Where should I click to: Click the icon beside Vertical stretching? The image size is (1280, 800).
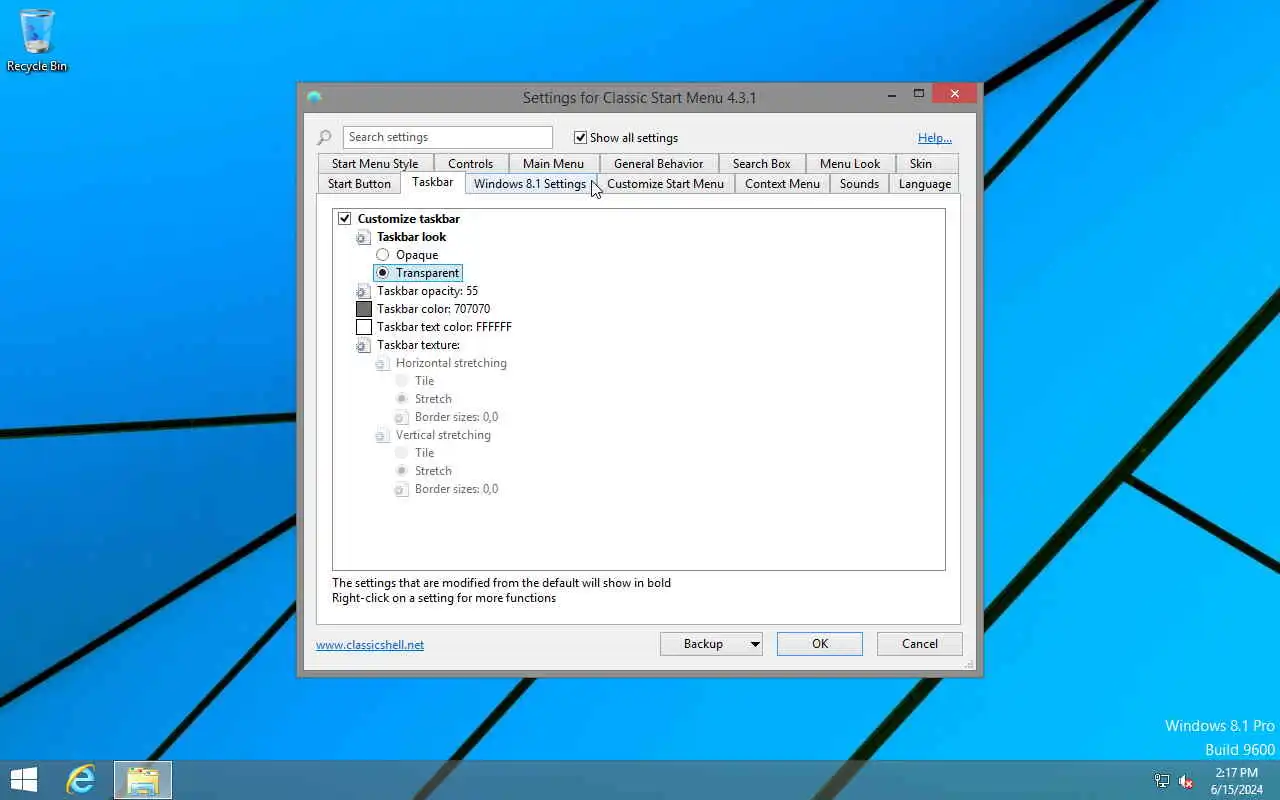382,435
